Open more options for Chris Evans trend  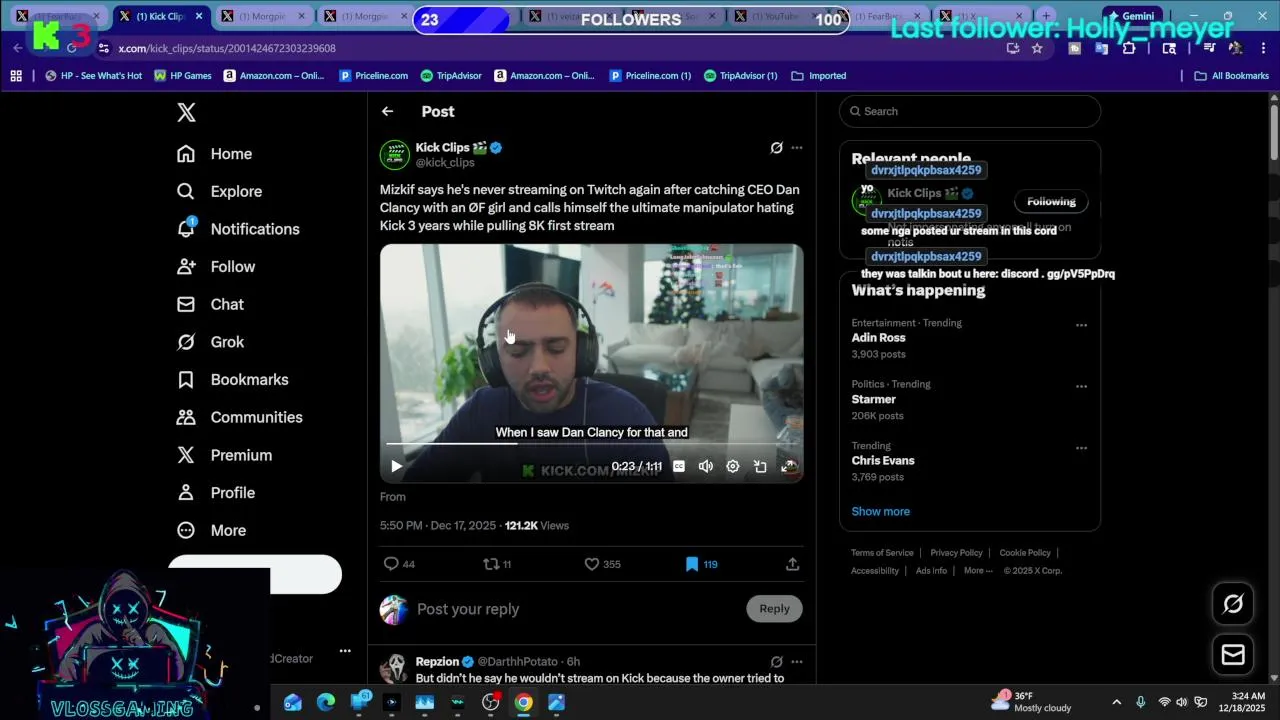point(1081,448)
